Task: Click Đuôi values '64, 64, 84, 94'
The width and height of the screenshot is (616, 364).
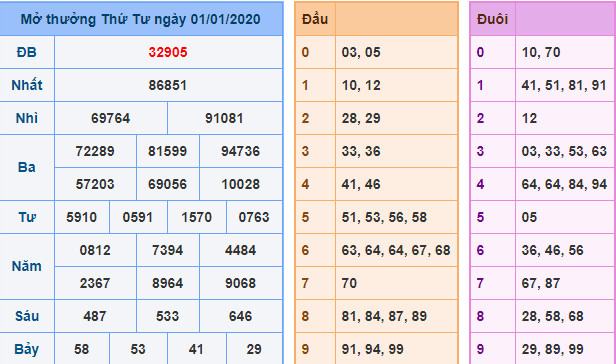Action: pyautogui.click(x=564, y=184)
